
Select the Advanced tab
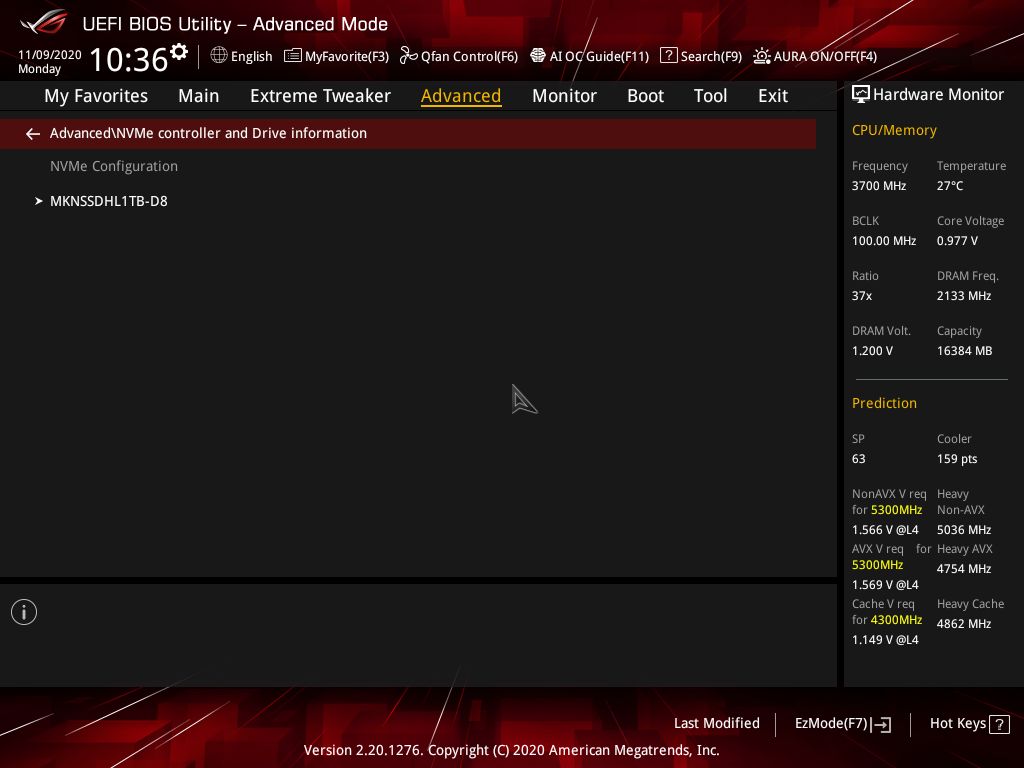tap(461, 96)
